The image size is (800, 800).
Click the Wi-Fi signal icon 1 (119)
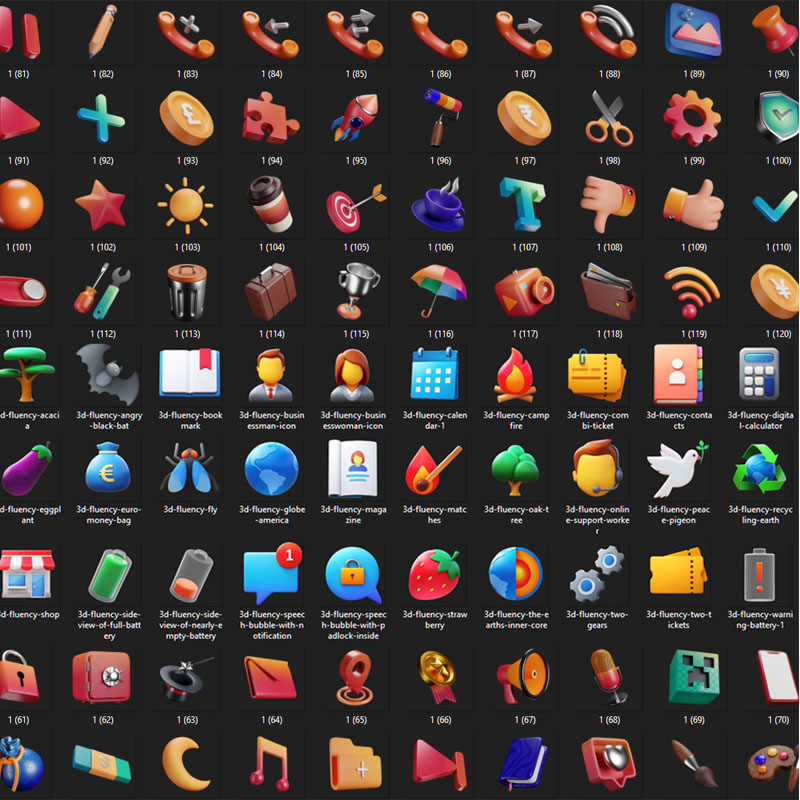(x=692, y=293)
